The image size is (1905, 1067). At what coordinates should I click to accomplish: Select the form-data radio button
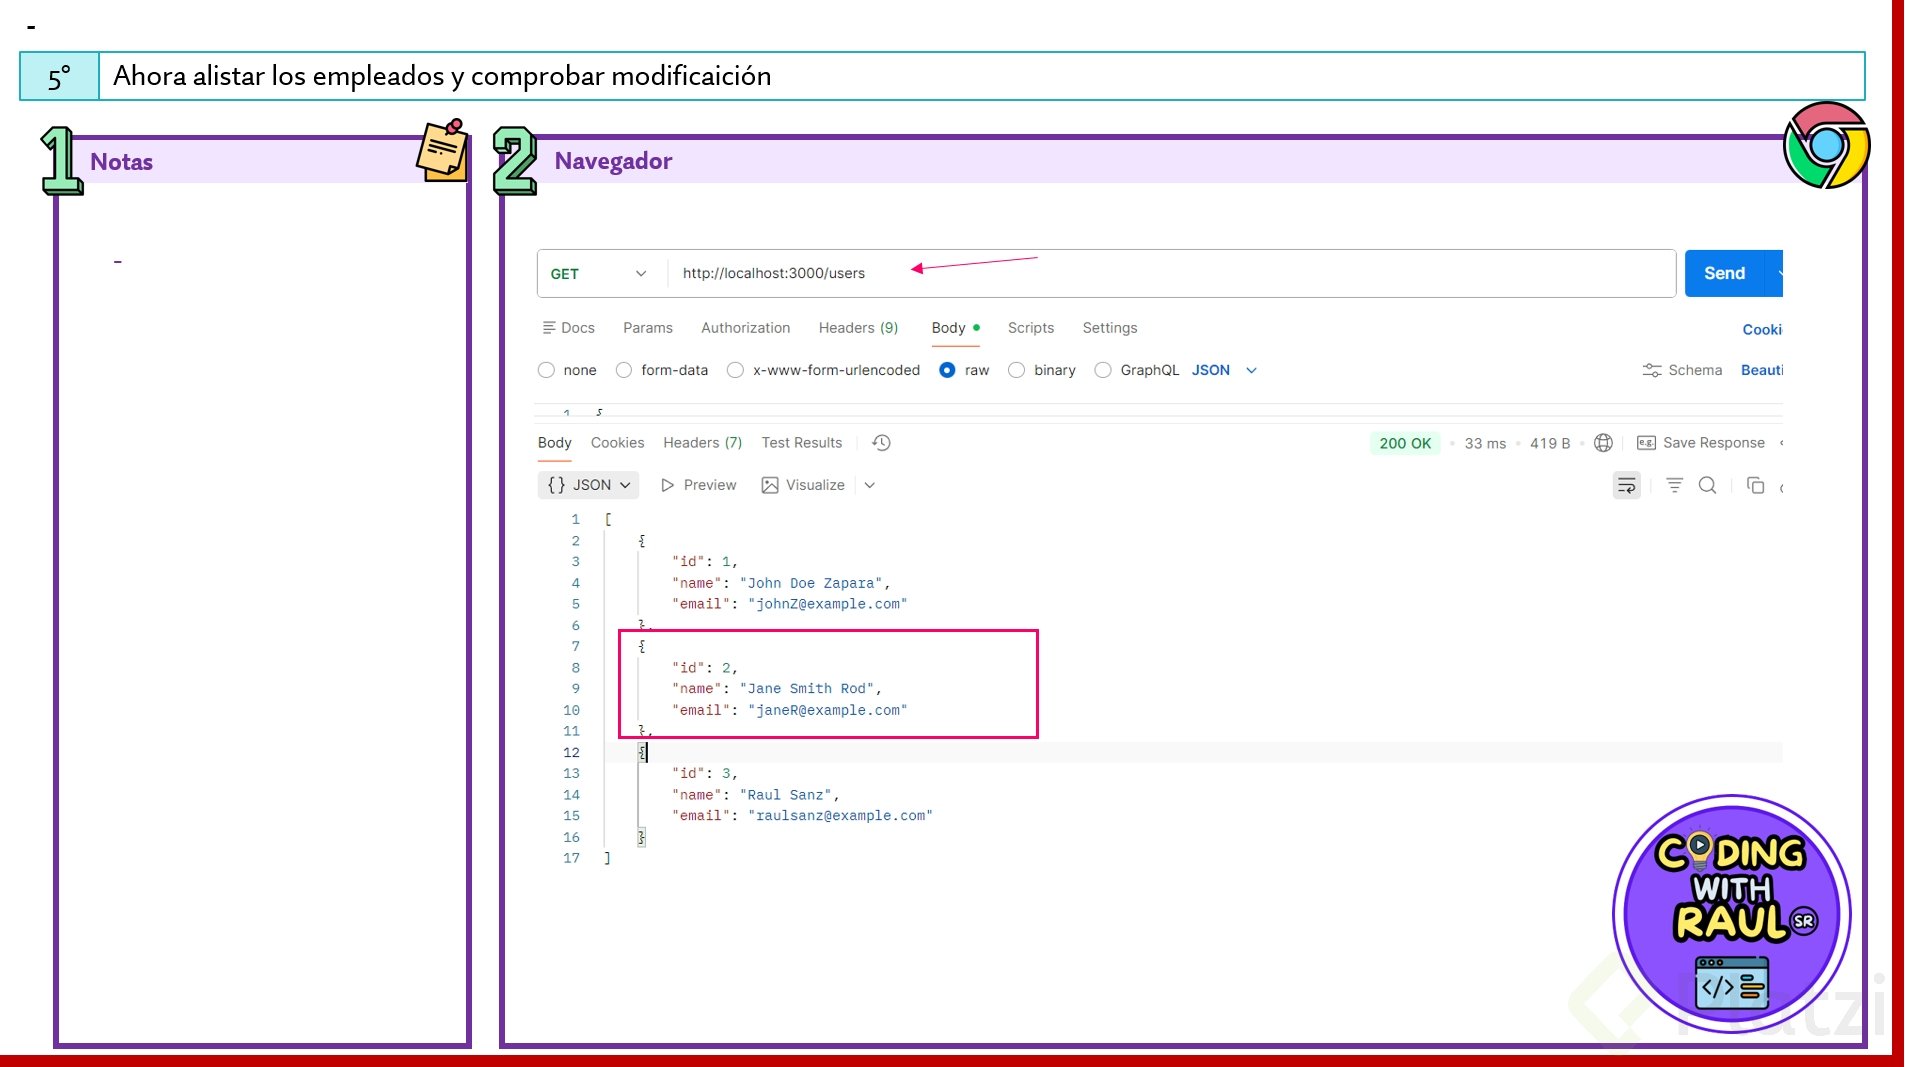(x=624, y=370)
